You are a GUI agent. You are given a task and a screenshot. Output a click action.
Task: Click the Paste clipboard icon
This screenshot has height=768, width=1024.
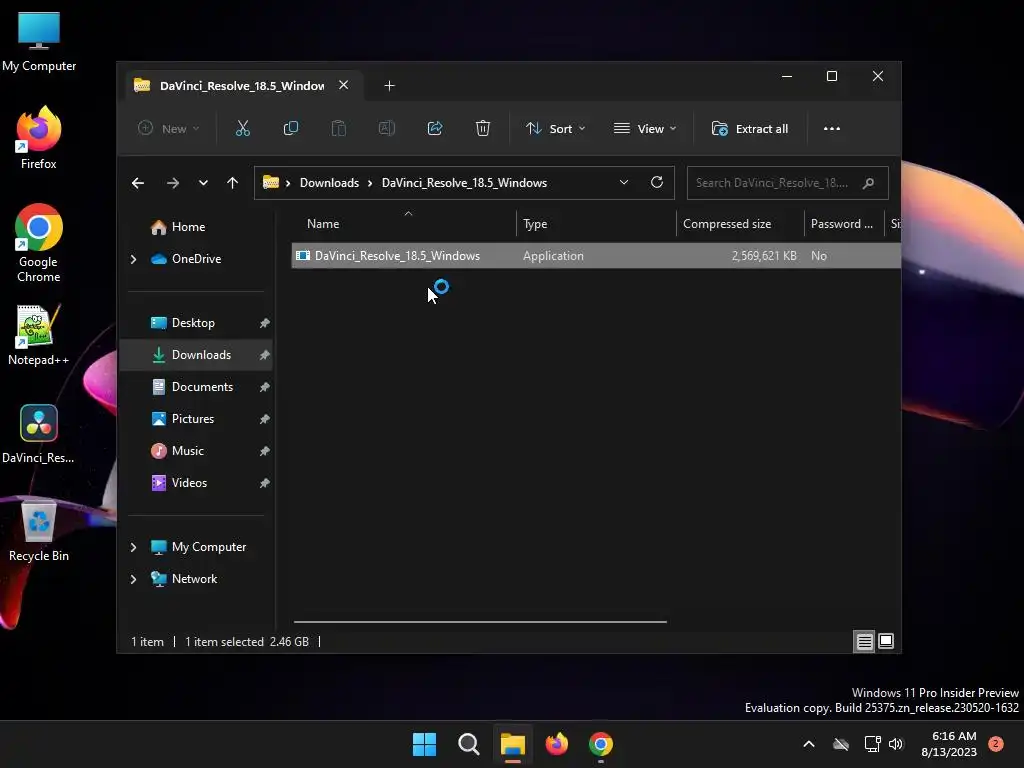[338, 129]
